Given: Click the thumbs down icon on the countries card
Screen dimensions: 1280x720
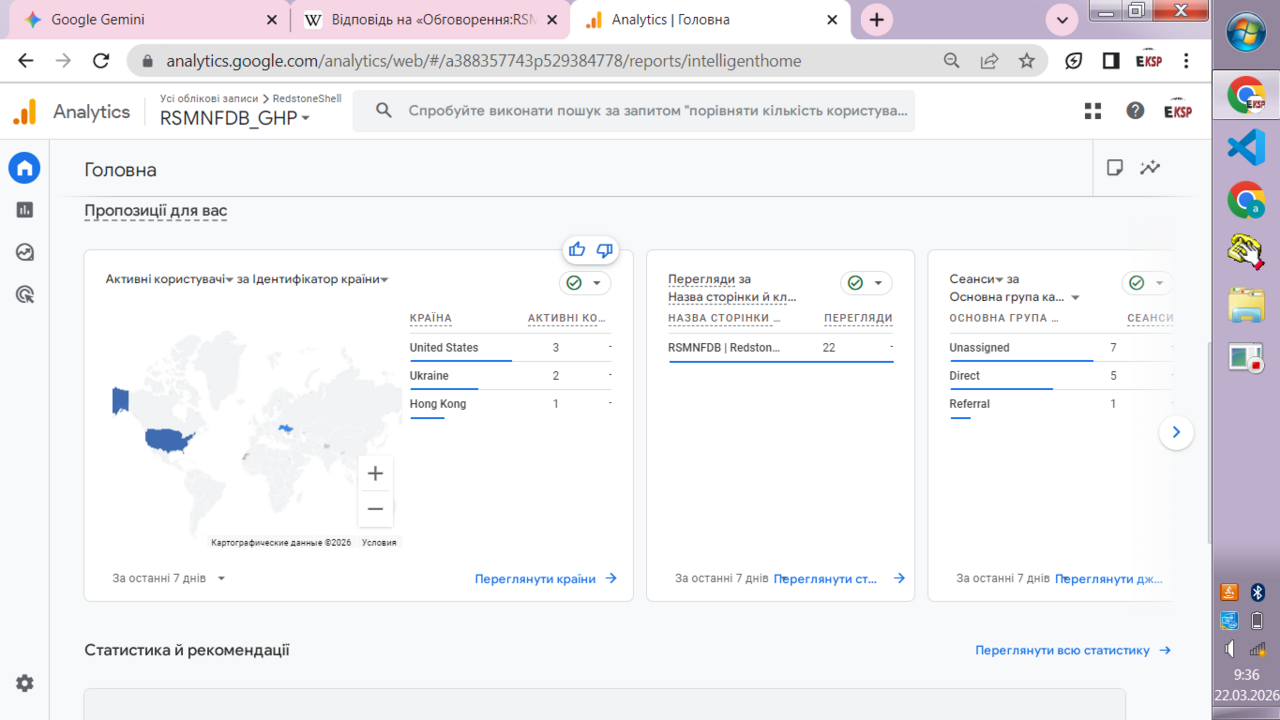Looking at the screenshot, I should (604, 250).
